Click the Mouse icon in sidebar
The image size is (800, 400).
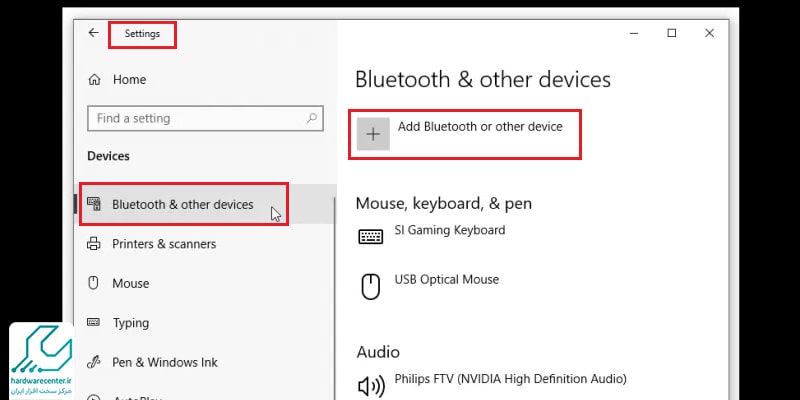[93, 283]
